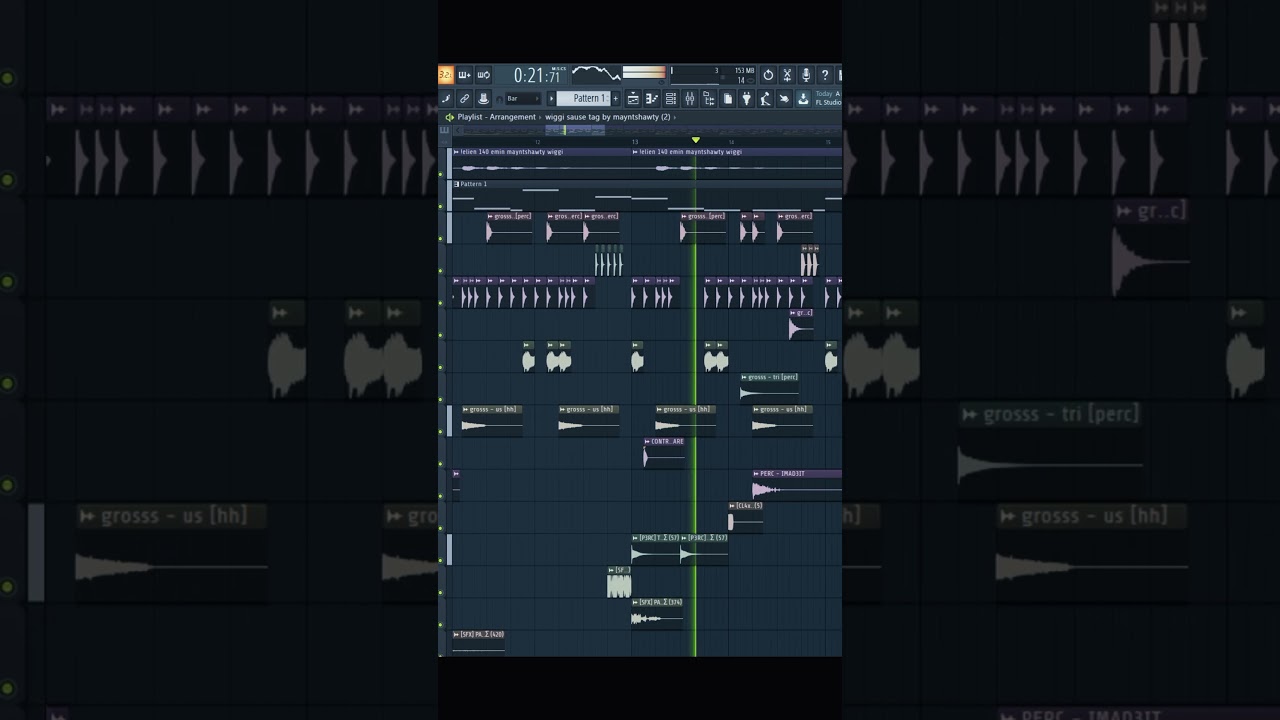Select the grosss - tri [perc] clip
The height and width of the screenshot is (720, 1280).
pyautogui.click(x=769, y=388)
